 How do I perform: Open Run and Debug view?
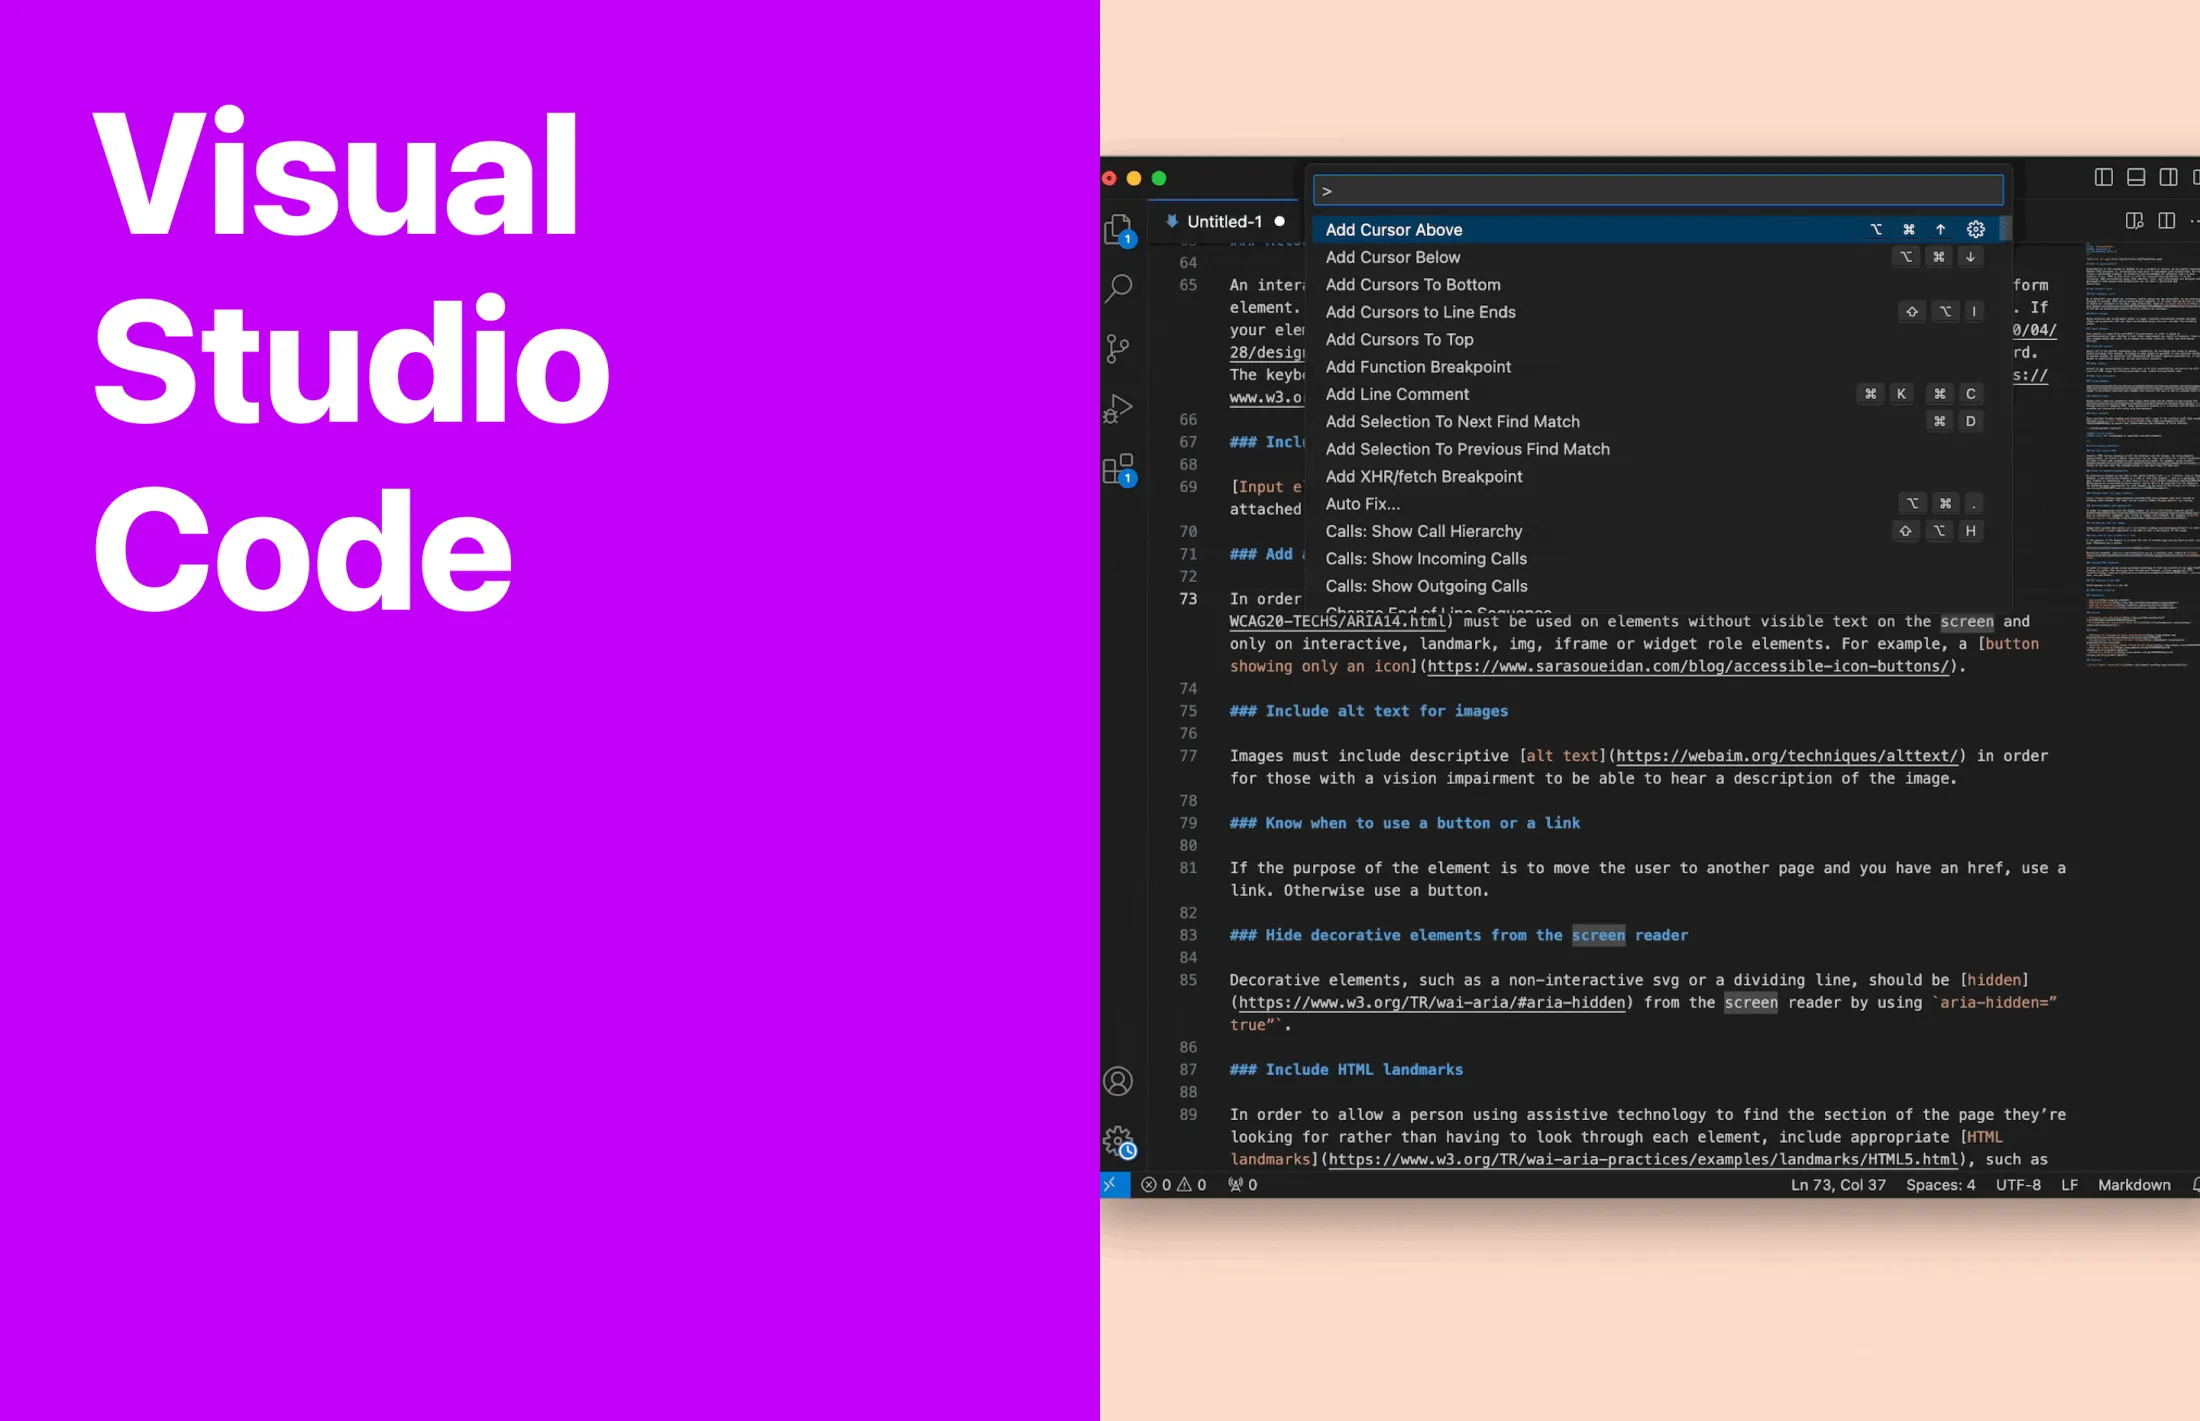[x=1119, y=408]
